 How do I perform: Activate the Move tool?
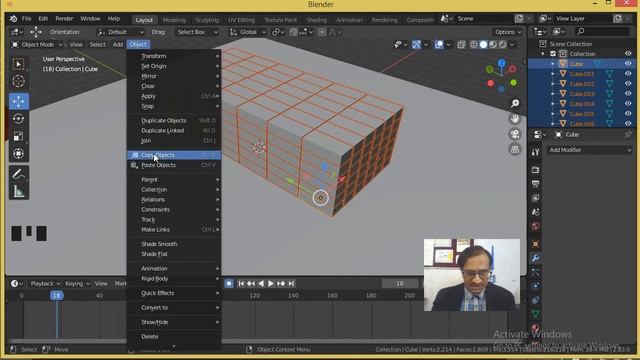(x=18, y=101)
